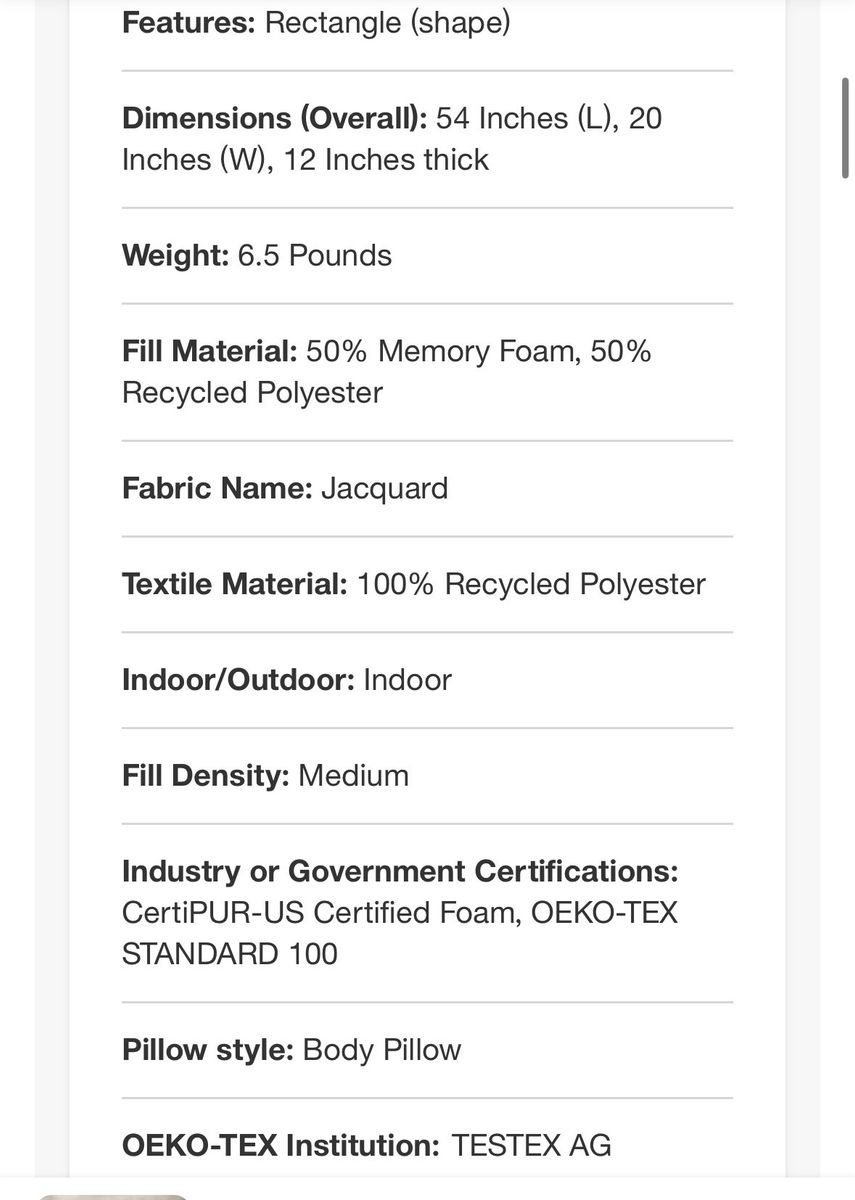
Task: Click the Fill Material label
Action: coord(210,351)
